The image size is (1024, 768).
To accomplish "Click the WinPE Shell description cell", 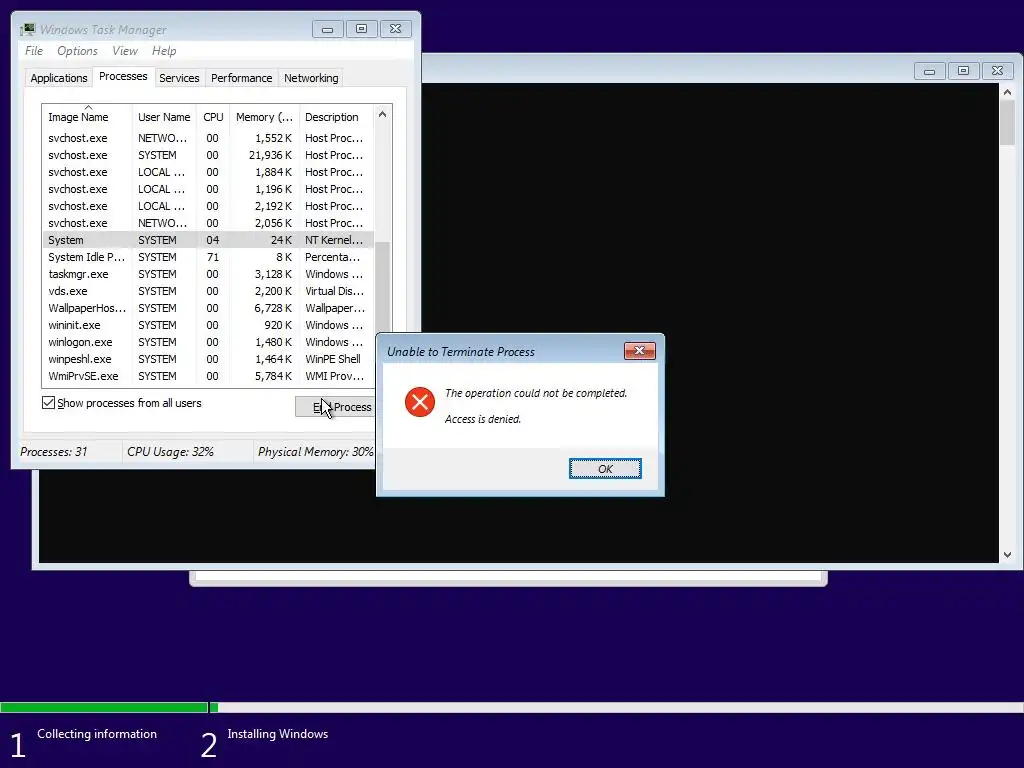I will tap(332, 359).
